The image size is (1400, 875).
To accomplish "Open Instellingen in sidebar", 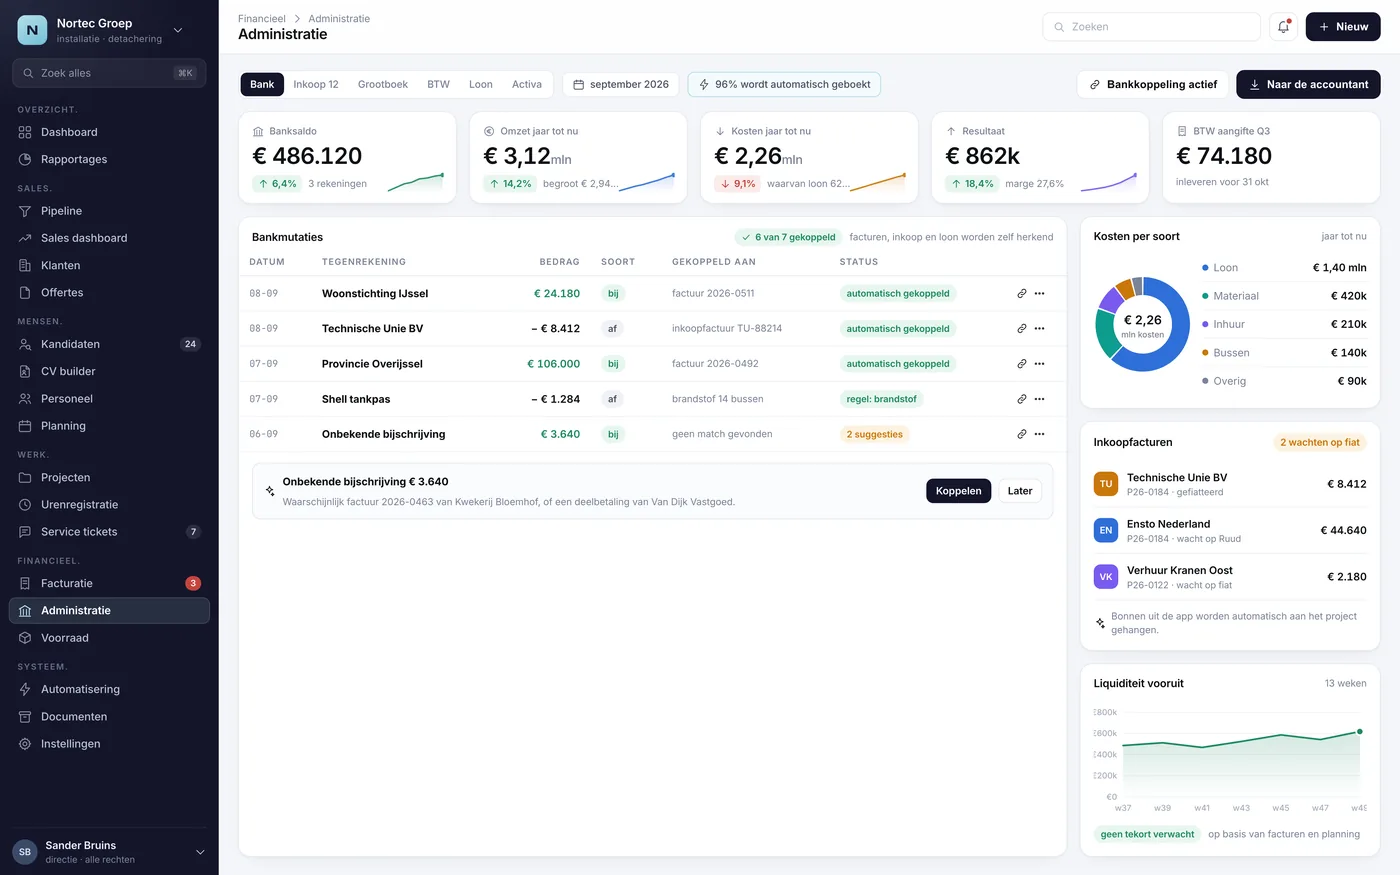I will click(109, 744).
